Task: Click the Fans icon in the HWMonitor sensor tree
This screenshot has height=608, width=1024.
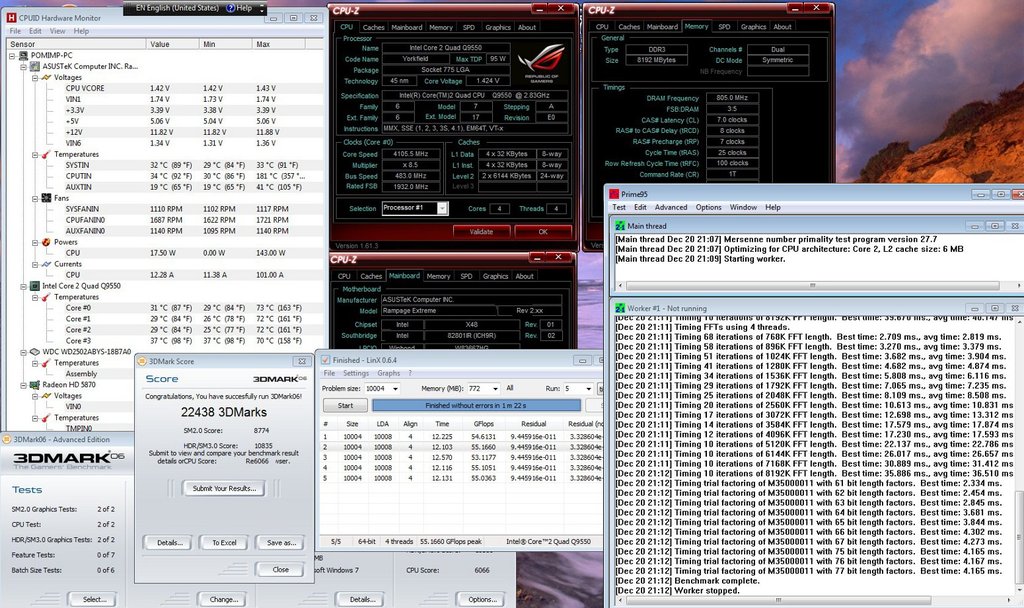Action: (x=46, y=198)
